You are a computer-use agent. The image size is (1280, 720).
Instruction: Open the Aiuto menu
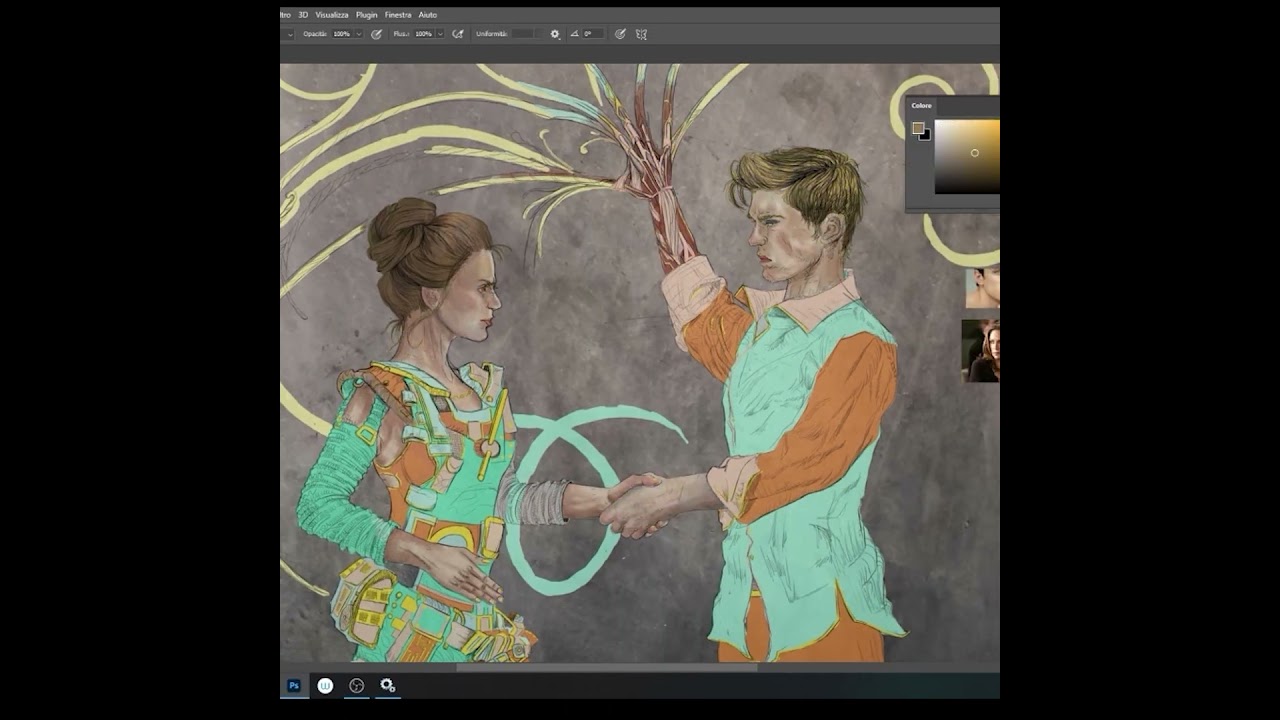click(428, 15)
